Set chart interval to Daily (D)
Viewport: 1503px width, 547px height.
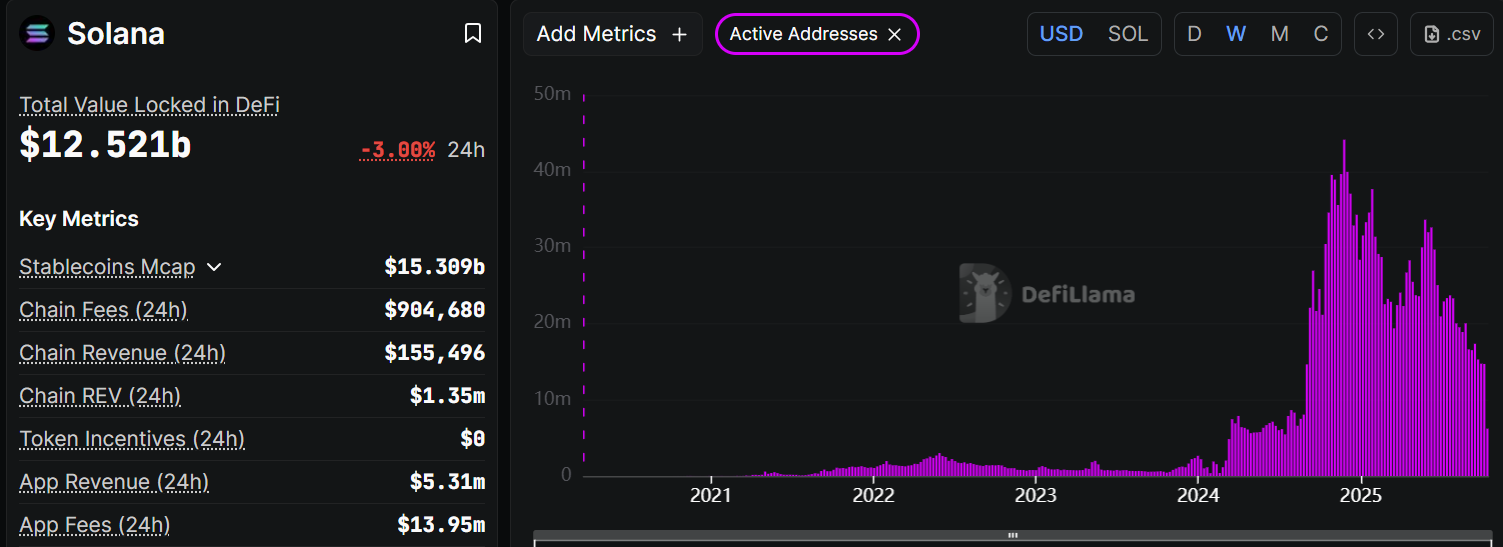tap(1194, 34)
